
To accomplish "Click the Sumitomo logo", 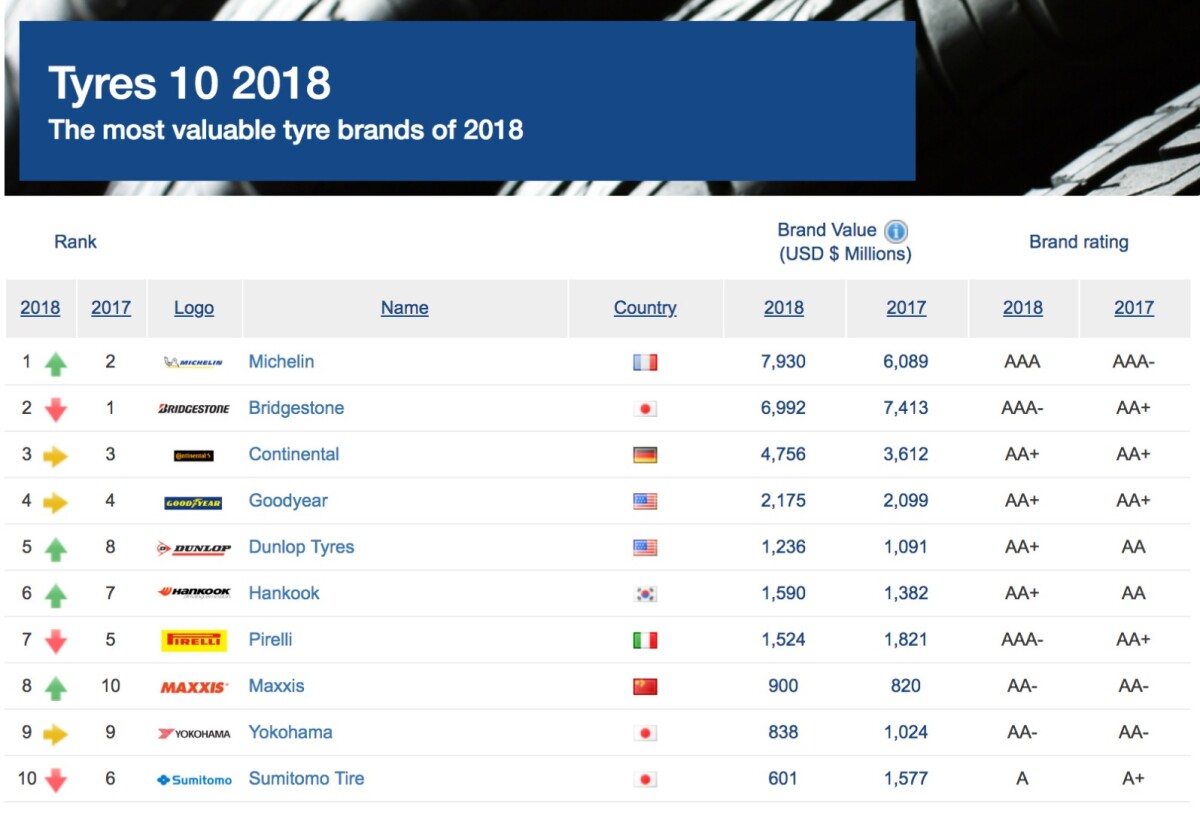I will coord(194,780).
